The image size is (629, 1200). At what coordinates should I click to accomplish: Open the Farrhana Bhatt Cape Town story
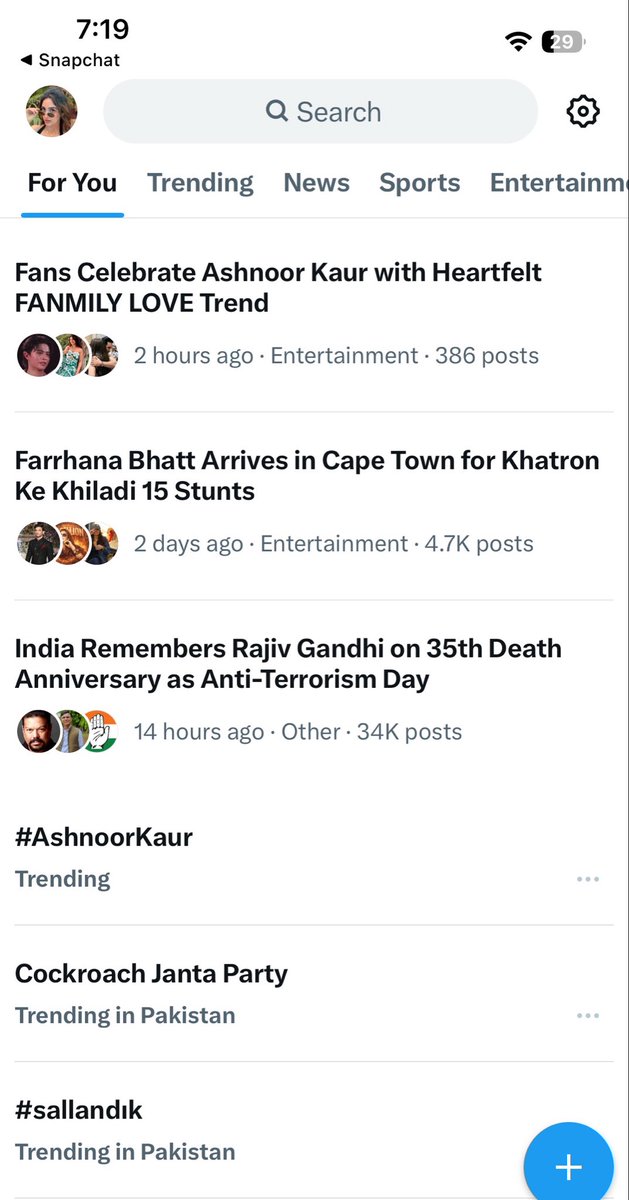pos(314,506)
